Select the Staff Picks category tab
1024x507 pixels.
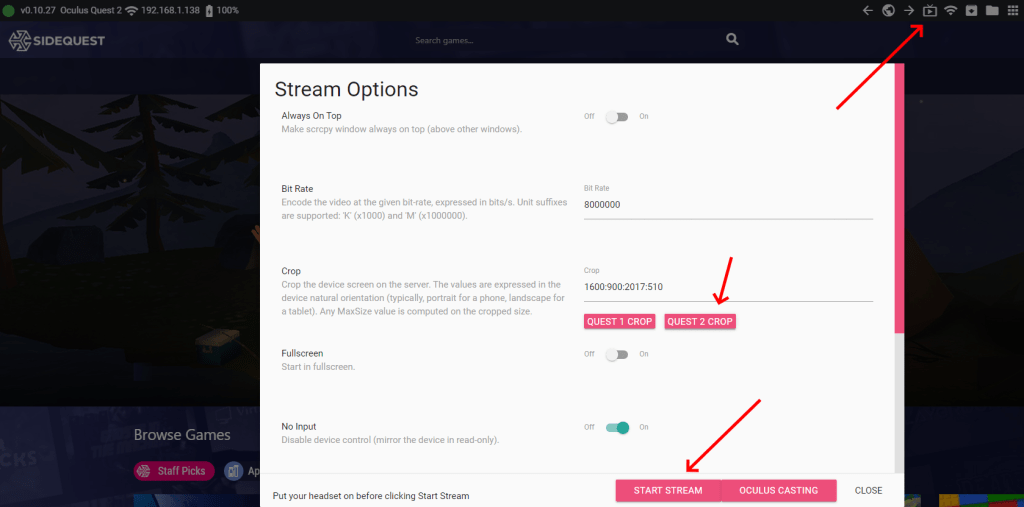tap(174, 471)
